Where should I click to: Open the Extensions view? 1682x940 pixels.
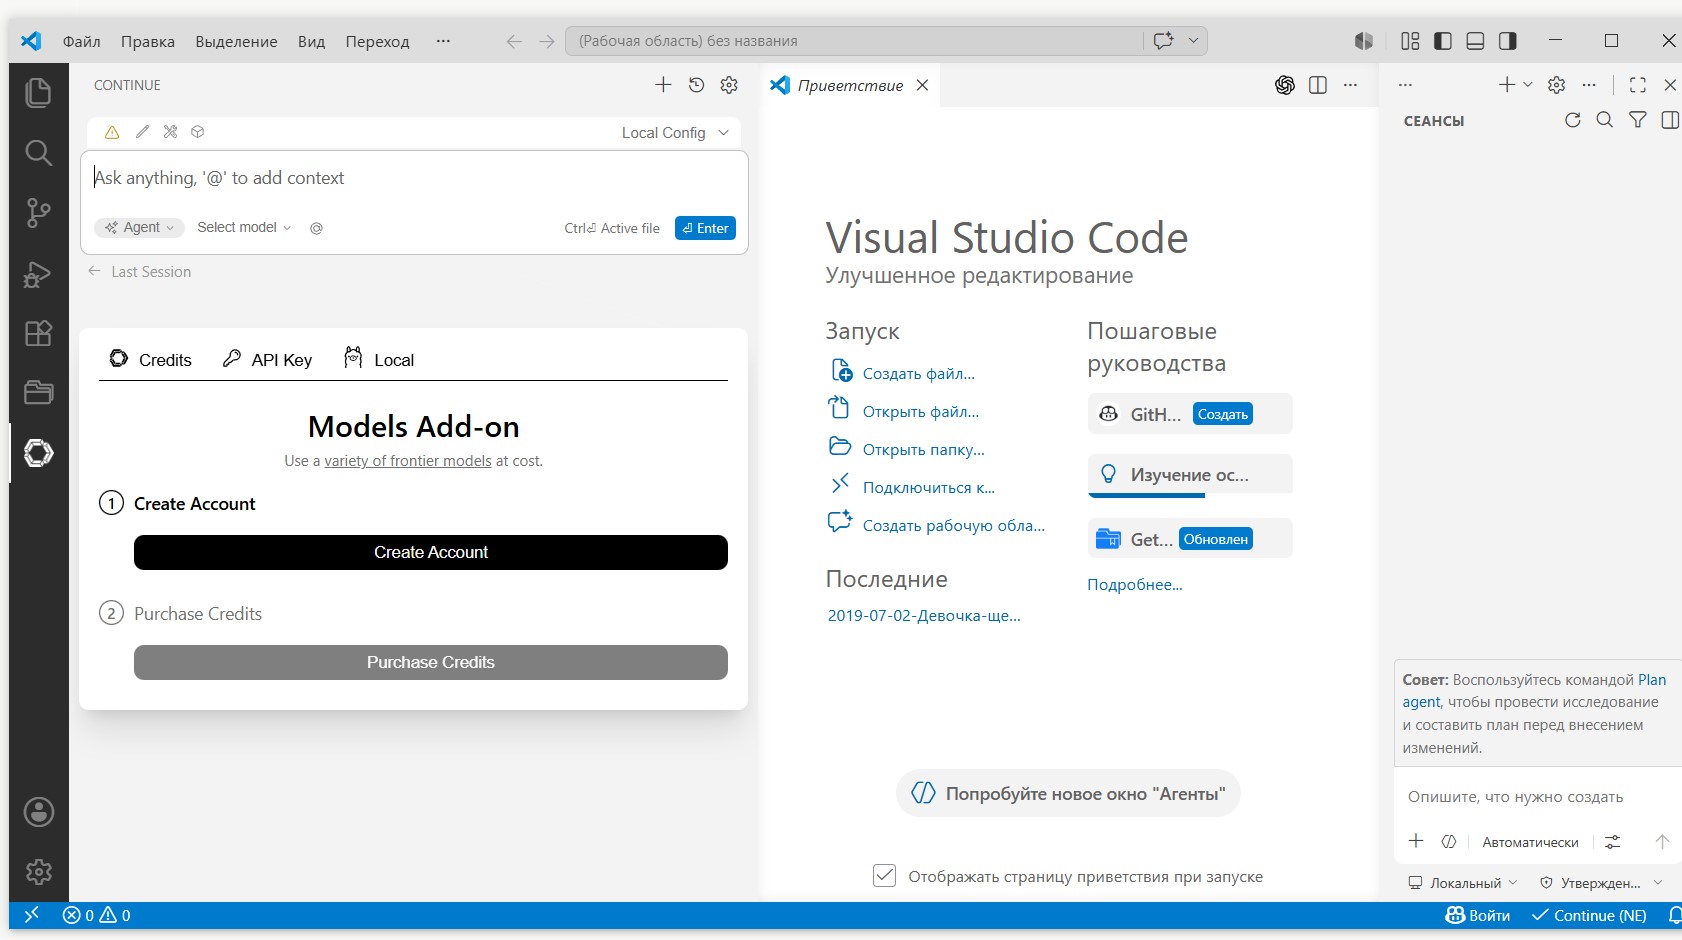pyautogui.click(x=38, y=333)
